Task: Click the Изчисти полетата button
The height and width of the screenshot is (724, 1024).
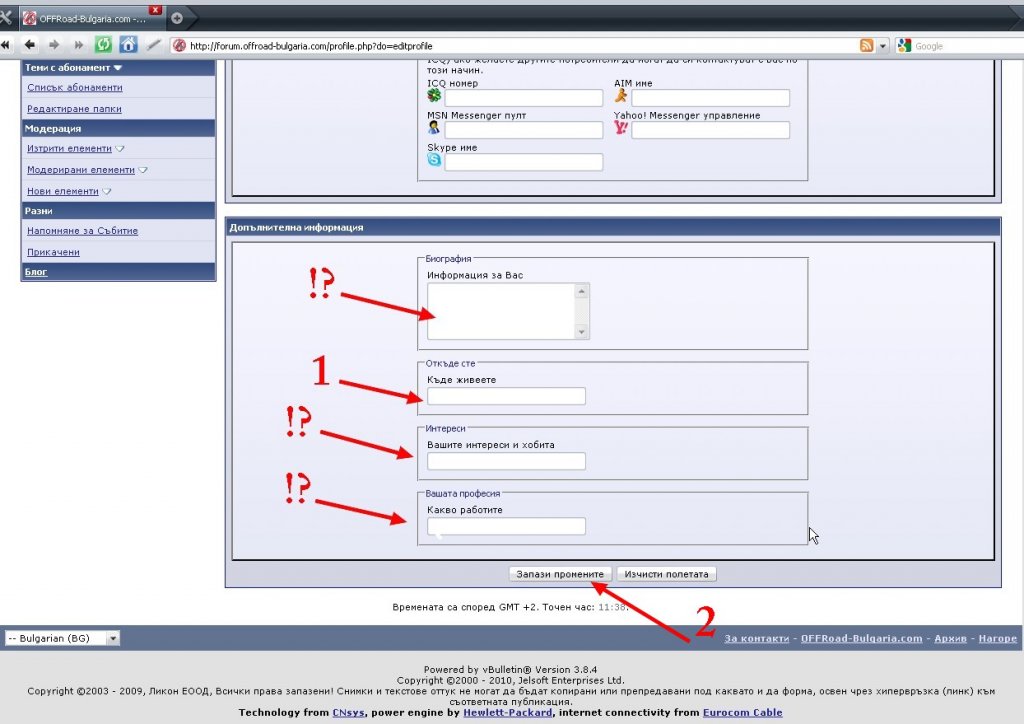Action: coord(666,574)
